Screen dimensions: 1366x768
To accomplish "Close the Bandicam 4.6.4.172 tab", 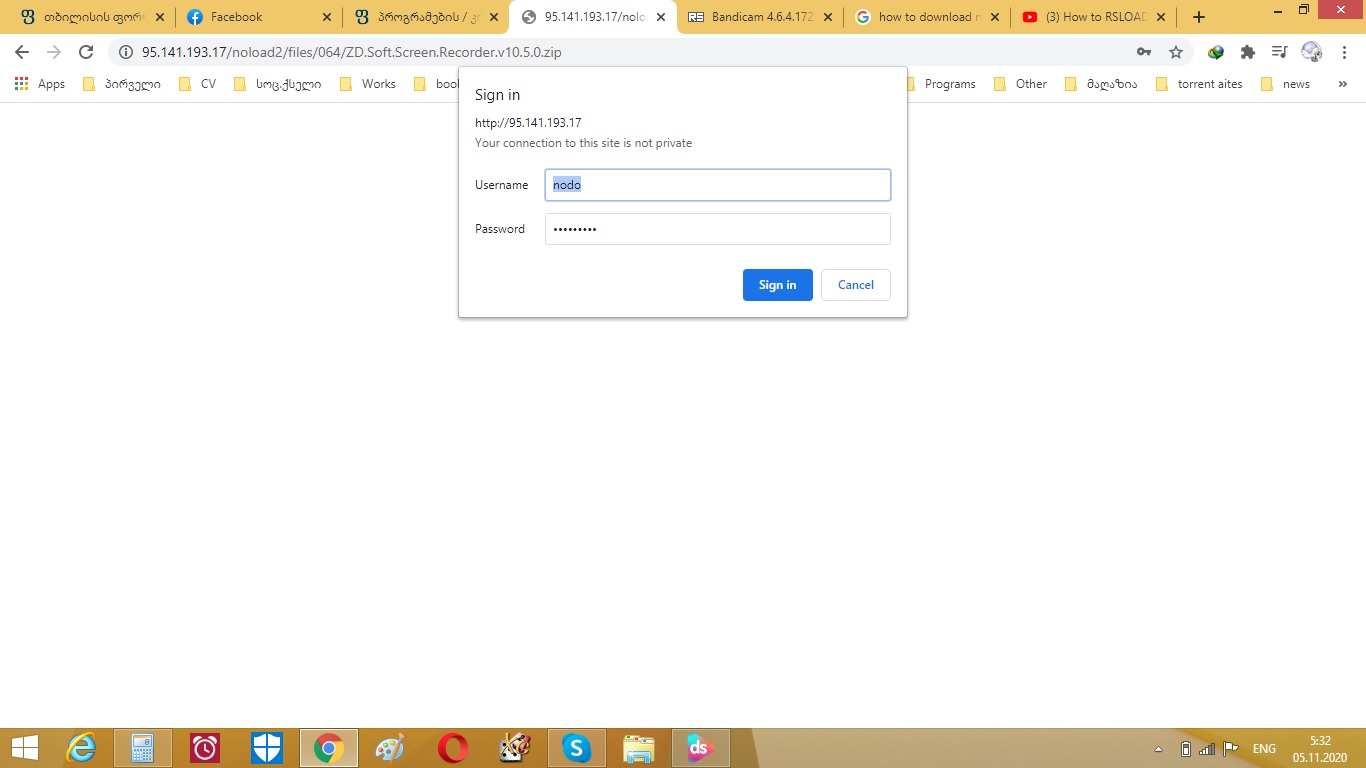I will [x=828, y=17].
